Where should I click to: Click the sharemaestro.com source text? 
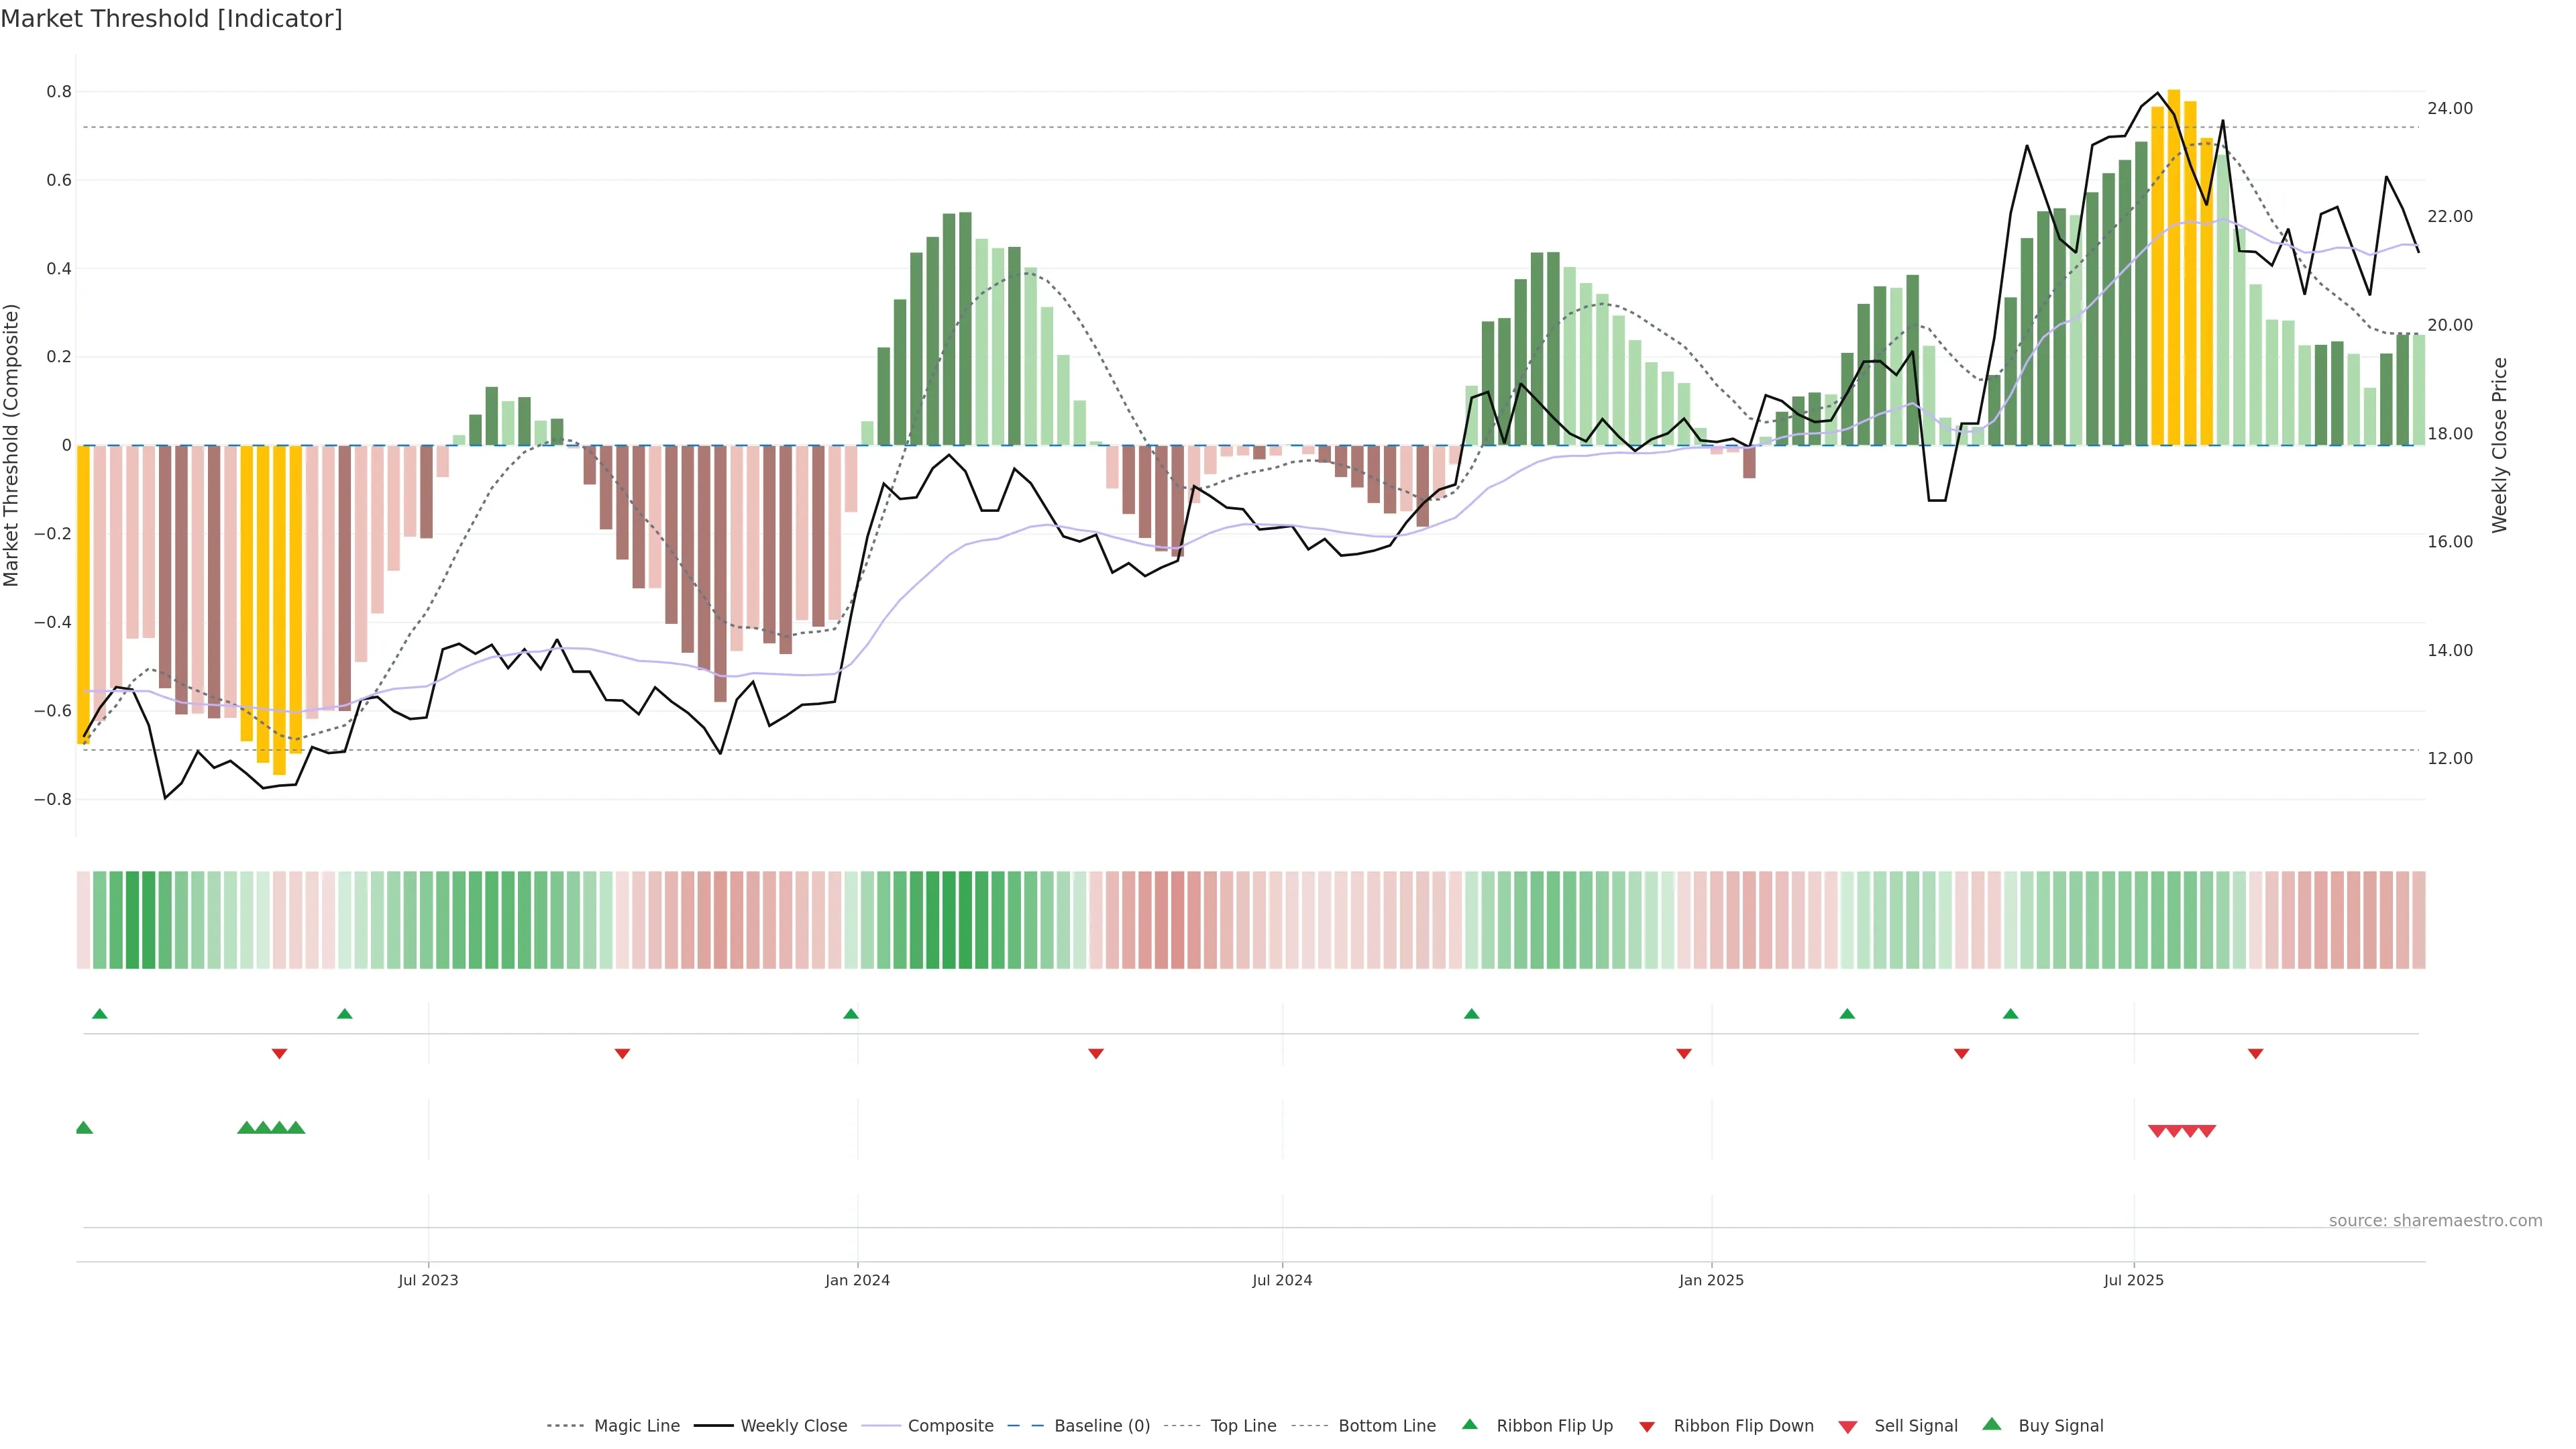coord(2435,1221)
